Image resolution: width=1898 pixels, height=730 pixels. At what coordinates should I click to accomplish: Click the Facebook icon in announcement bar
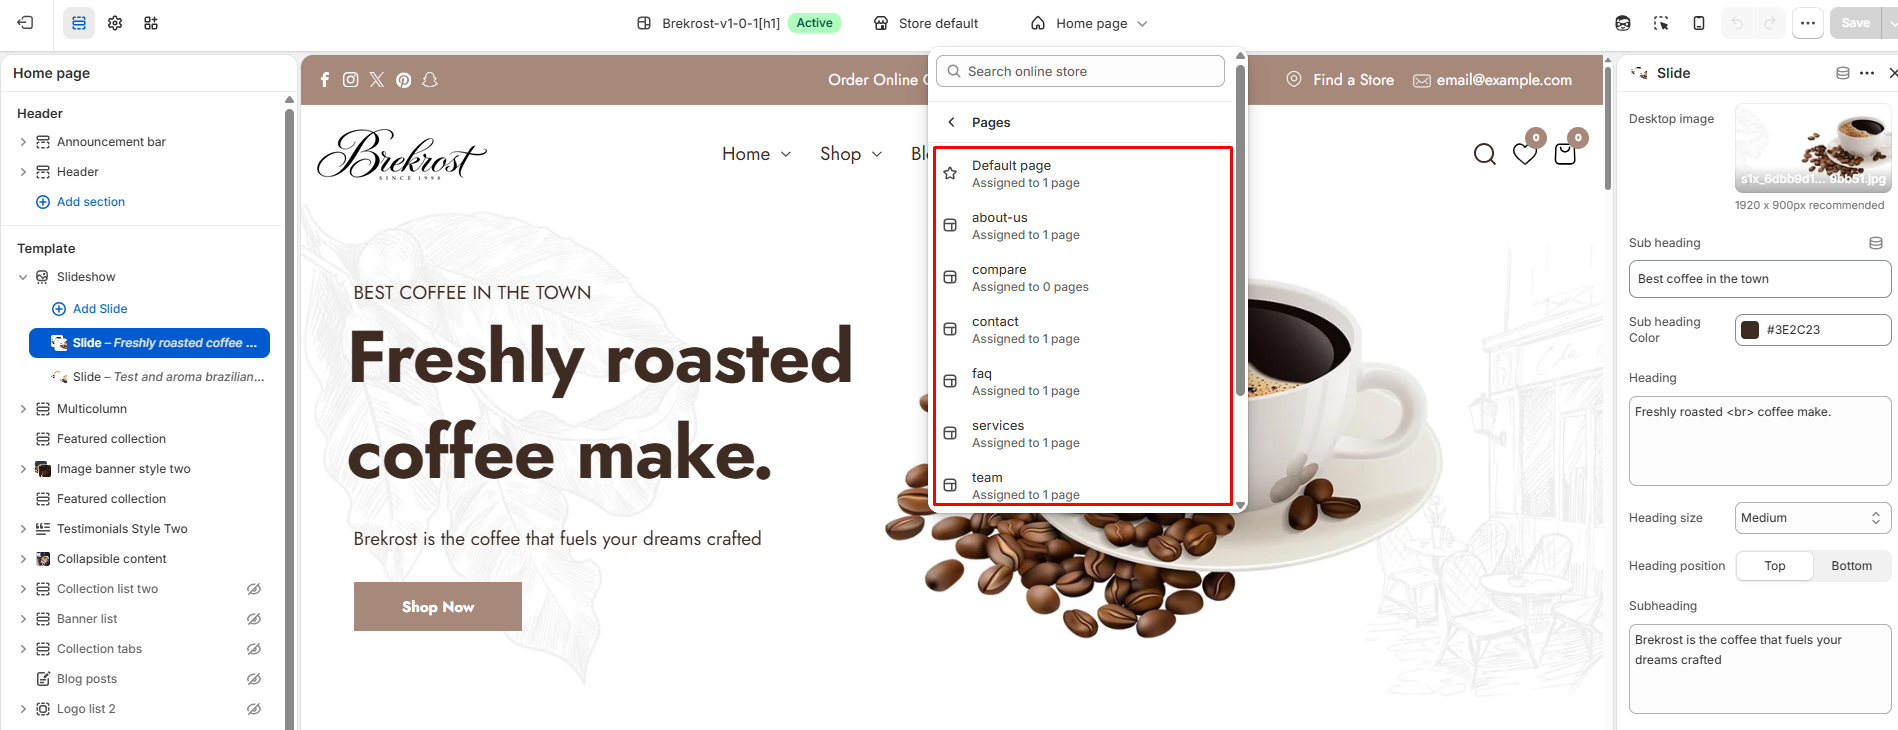325,80
